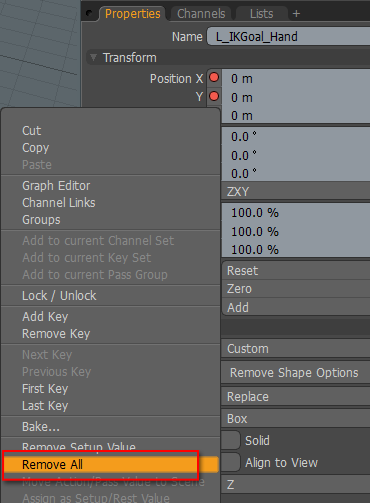Click Remove Shape Options button

pos(296,372)
